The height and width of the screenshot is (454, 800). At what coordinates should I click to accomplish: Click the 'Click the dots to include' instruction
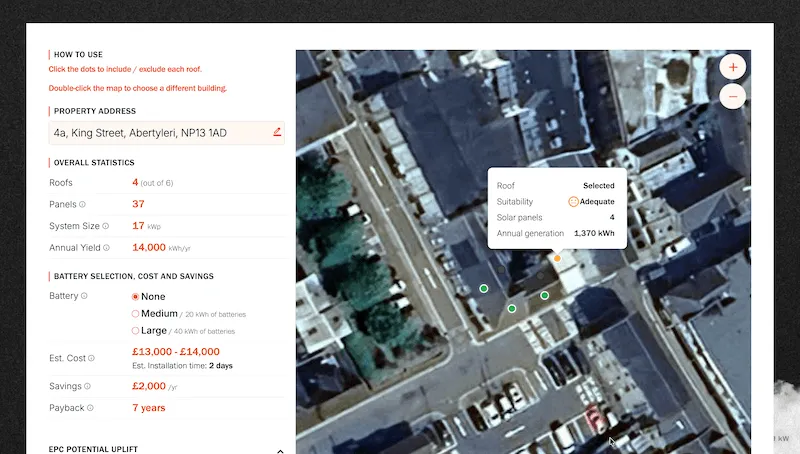tap(126, 69)
